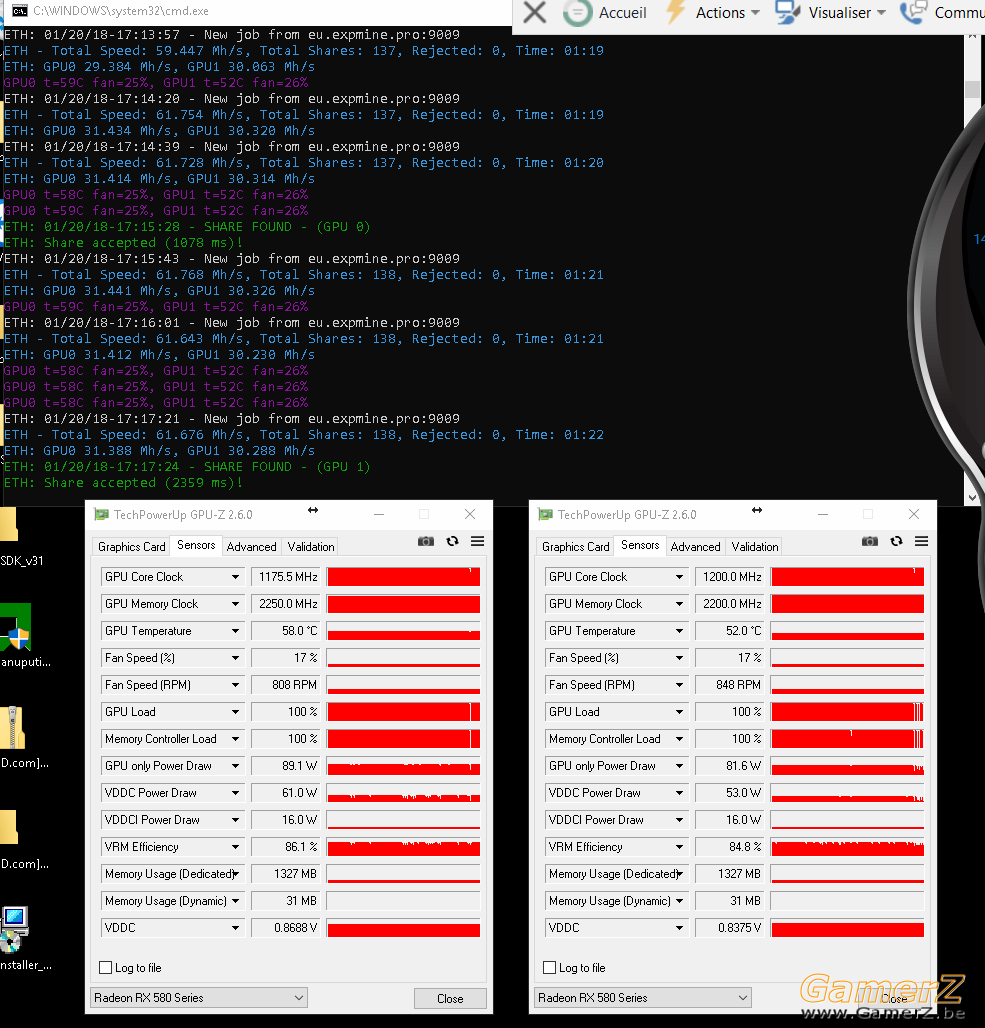Image resolution: width=985 pixels, height=1028 pixels.
Task: Switch to Validation tab in right GPU-Z window
Action: point(755,547)
